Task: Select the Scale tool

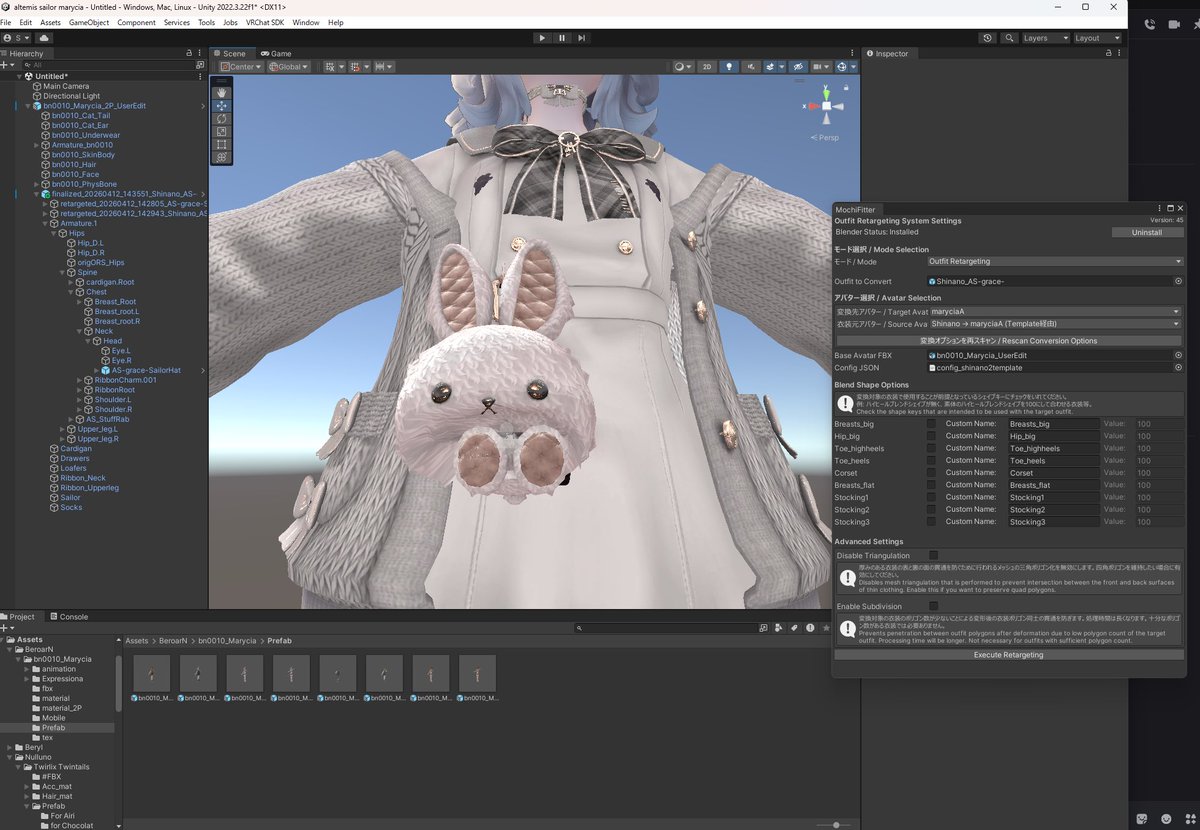Action: click(221, 131)
